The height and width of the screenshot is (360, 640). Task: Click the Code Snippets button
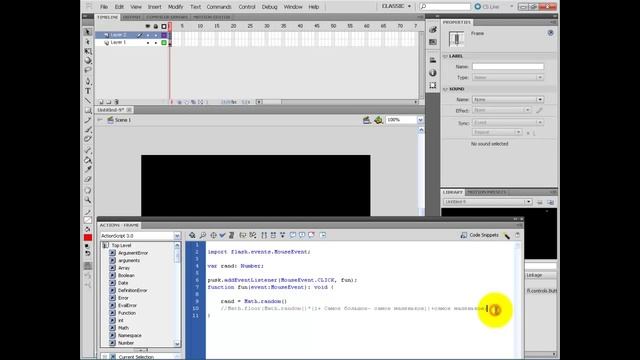pos(480,235)
